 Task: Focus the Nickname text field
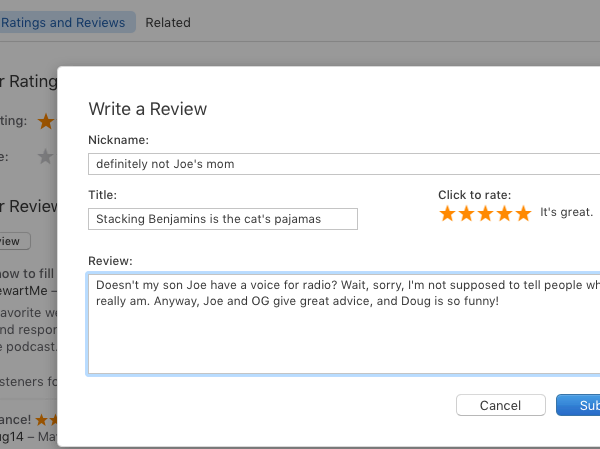click(344, 164)
